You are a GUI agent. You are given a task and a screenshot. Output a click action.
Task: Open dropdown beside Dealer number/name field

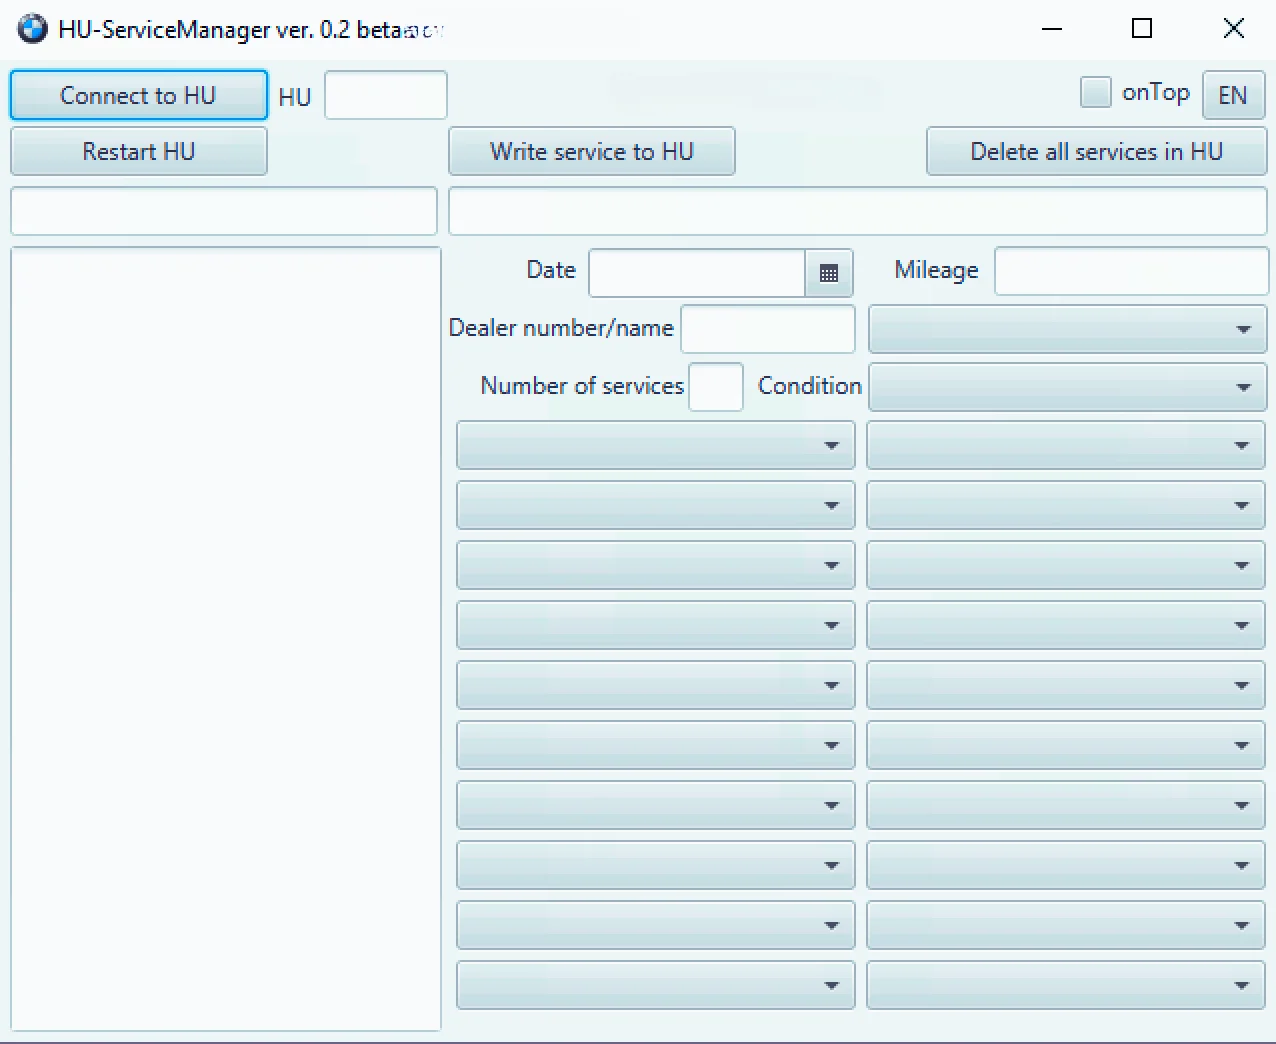pyautogui.click(x=1066, y=329)
